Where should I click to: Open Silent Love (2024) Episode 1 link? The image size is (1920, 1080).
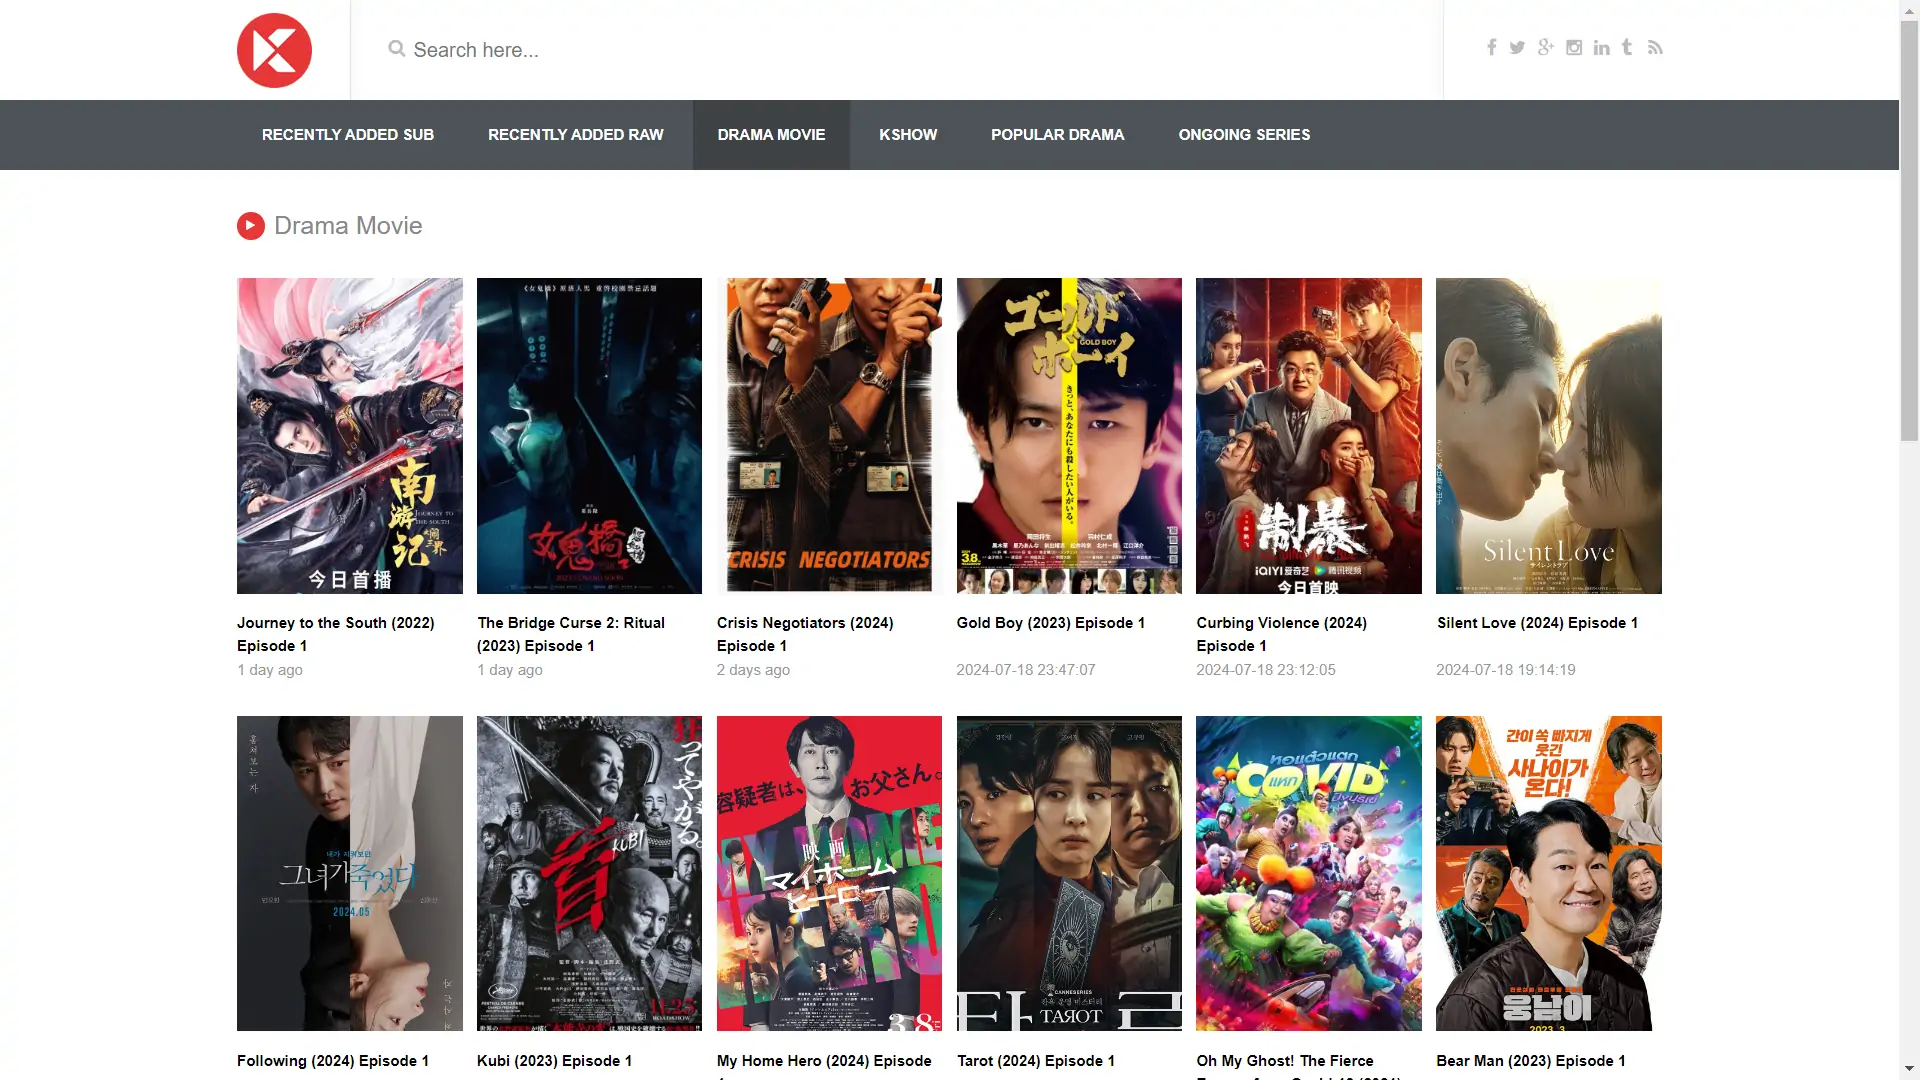pyautogui.click(x=1537, y=623)
